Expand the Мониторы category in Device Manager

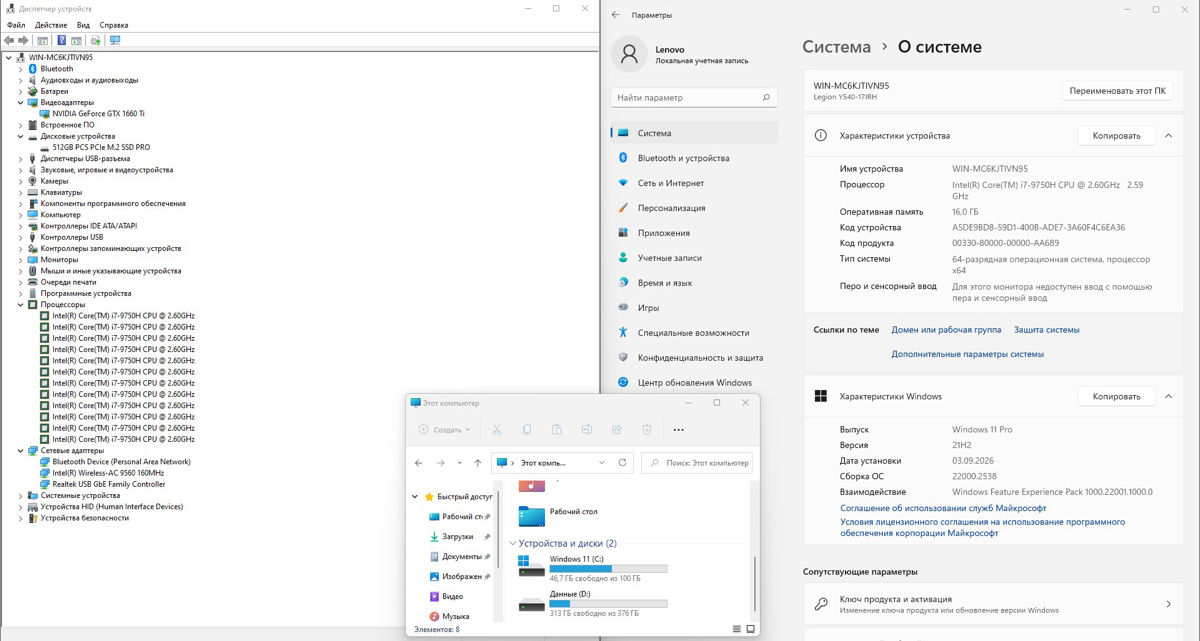click(x=21, y=259)
